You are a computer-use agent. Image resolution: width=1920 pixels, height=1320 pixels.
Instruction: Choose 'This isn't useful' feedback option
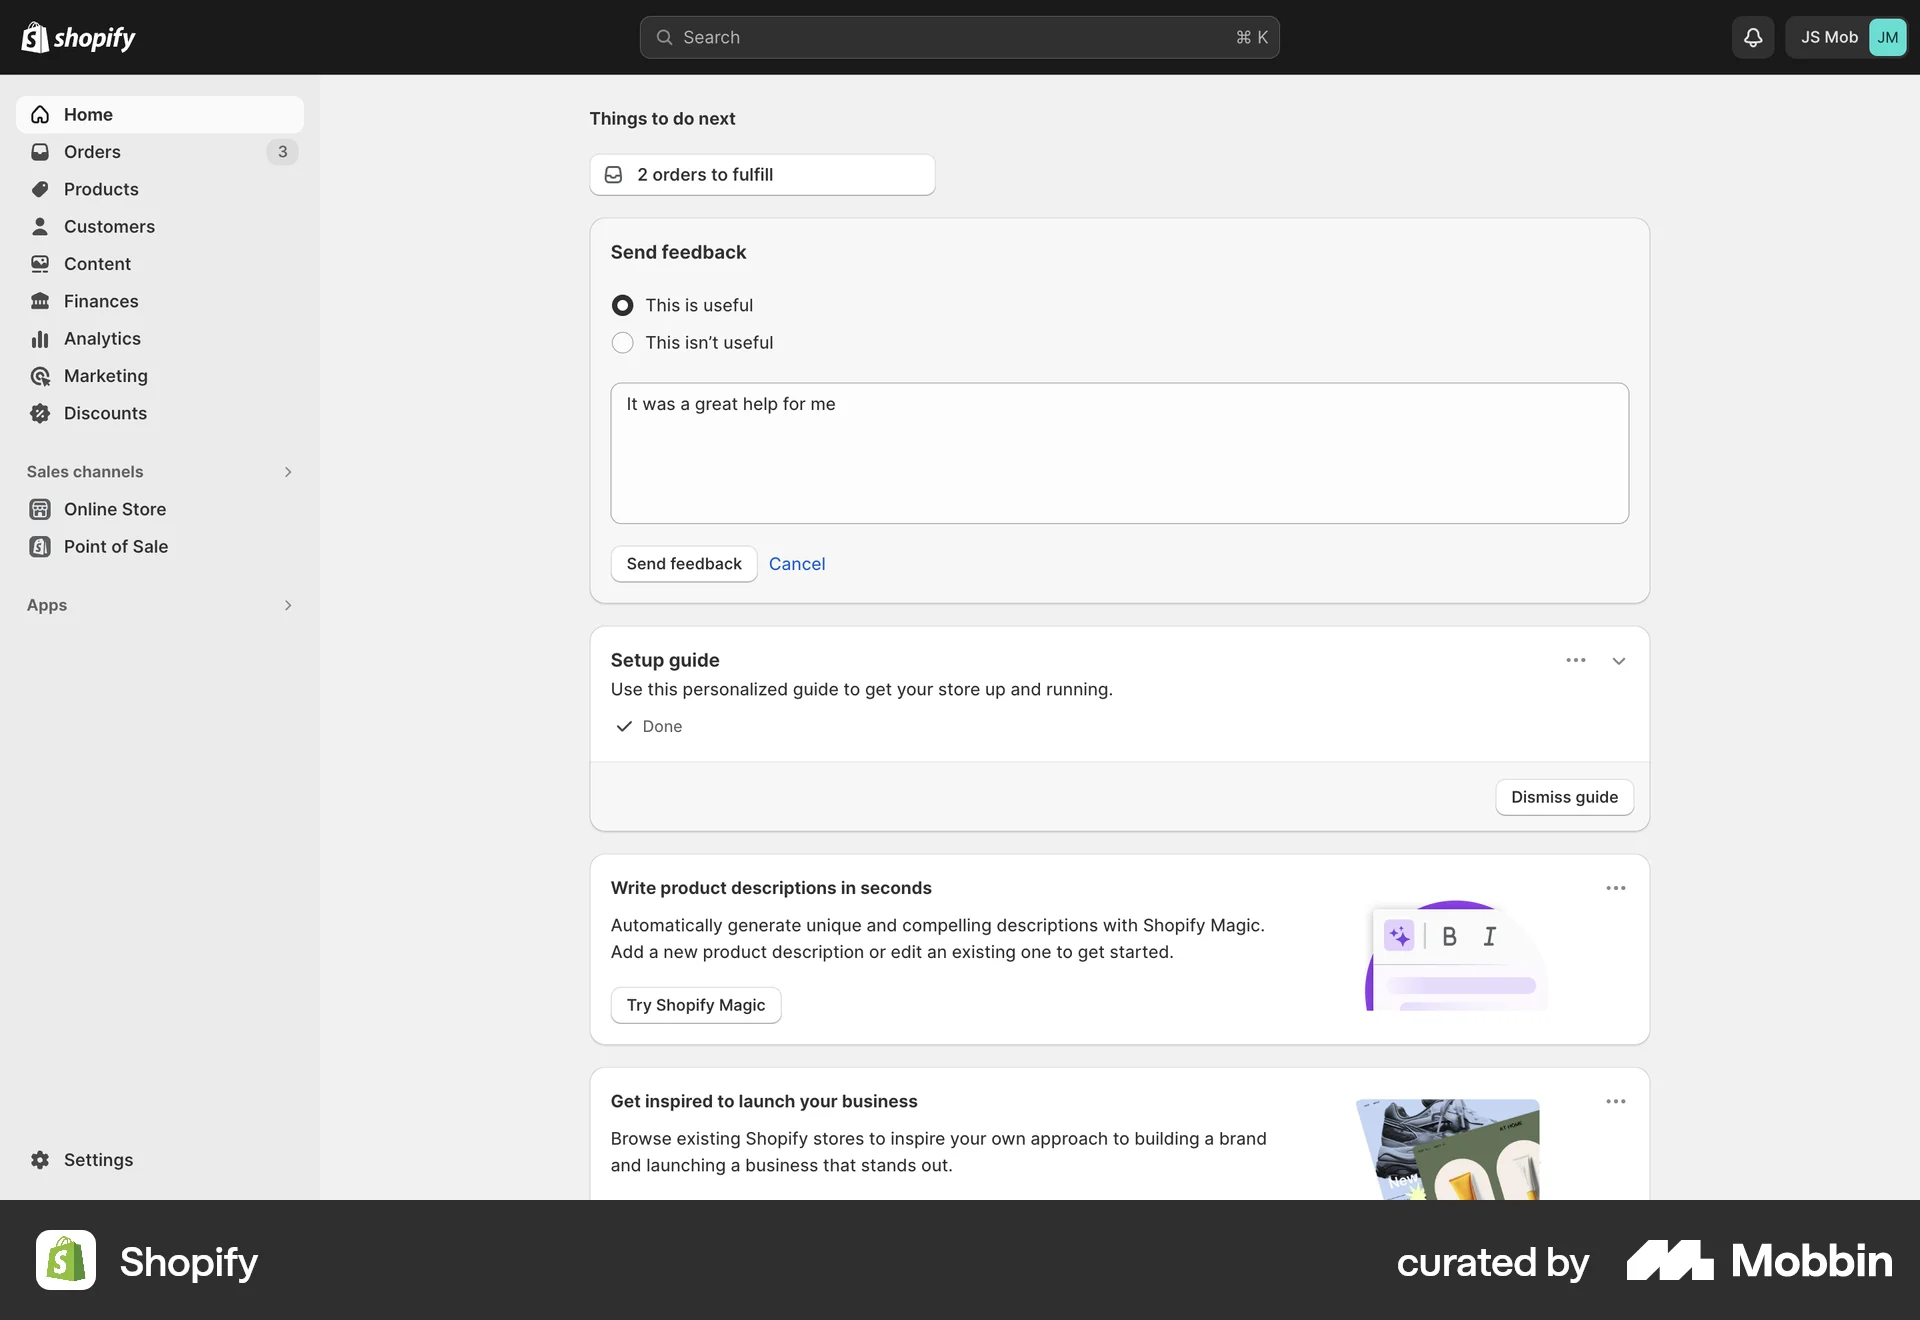(x=622, y=342)
